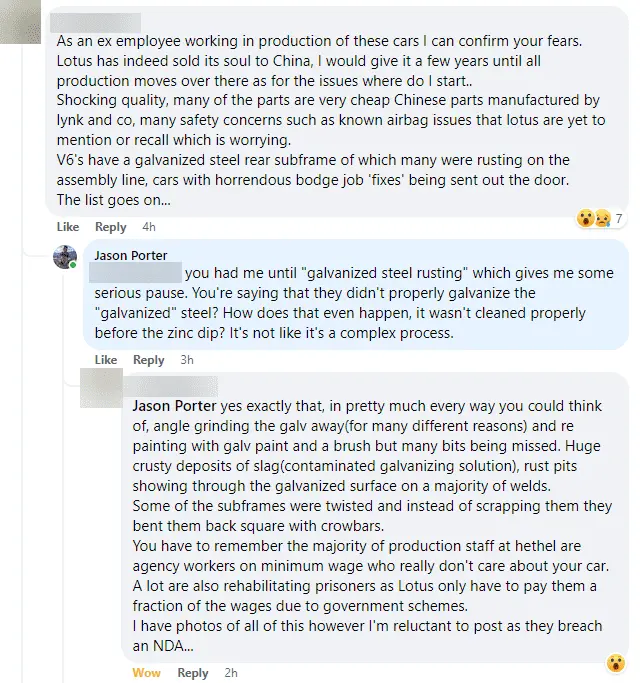View wow and sad reaction emojis on top comment

point(594,218)
